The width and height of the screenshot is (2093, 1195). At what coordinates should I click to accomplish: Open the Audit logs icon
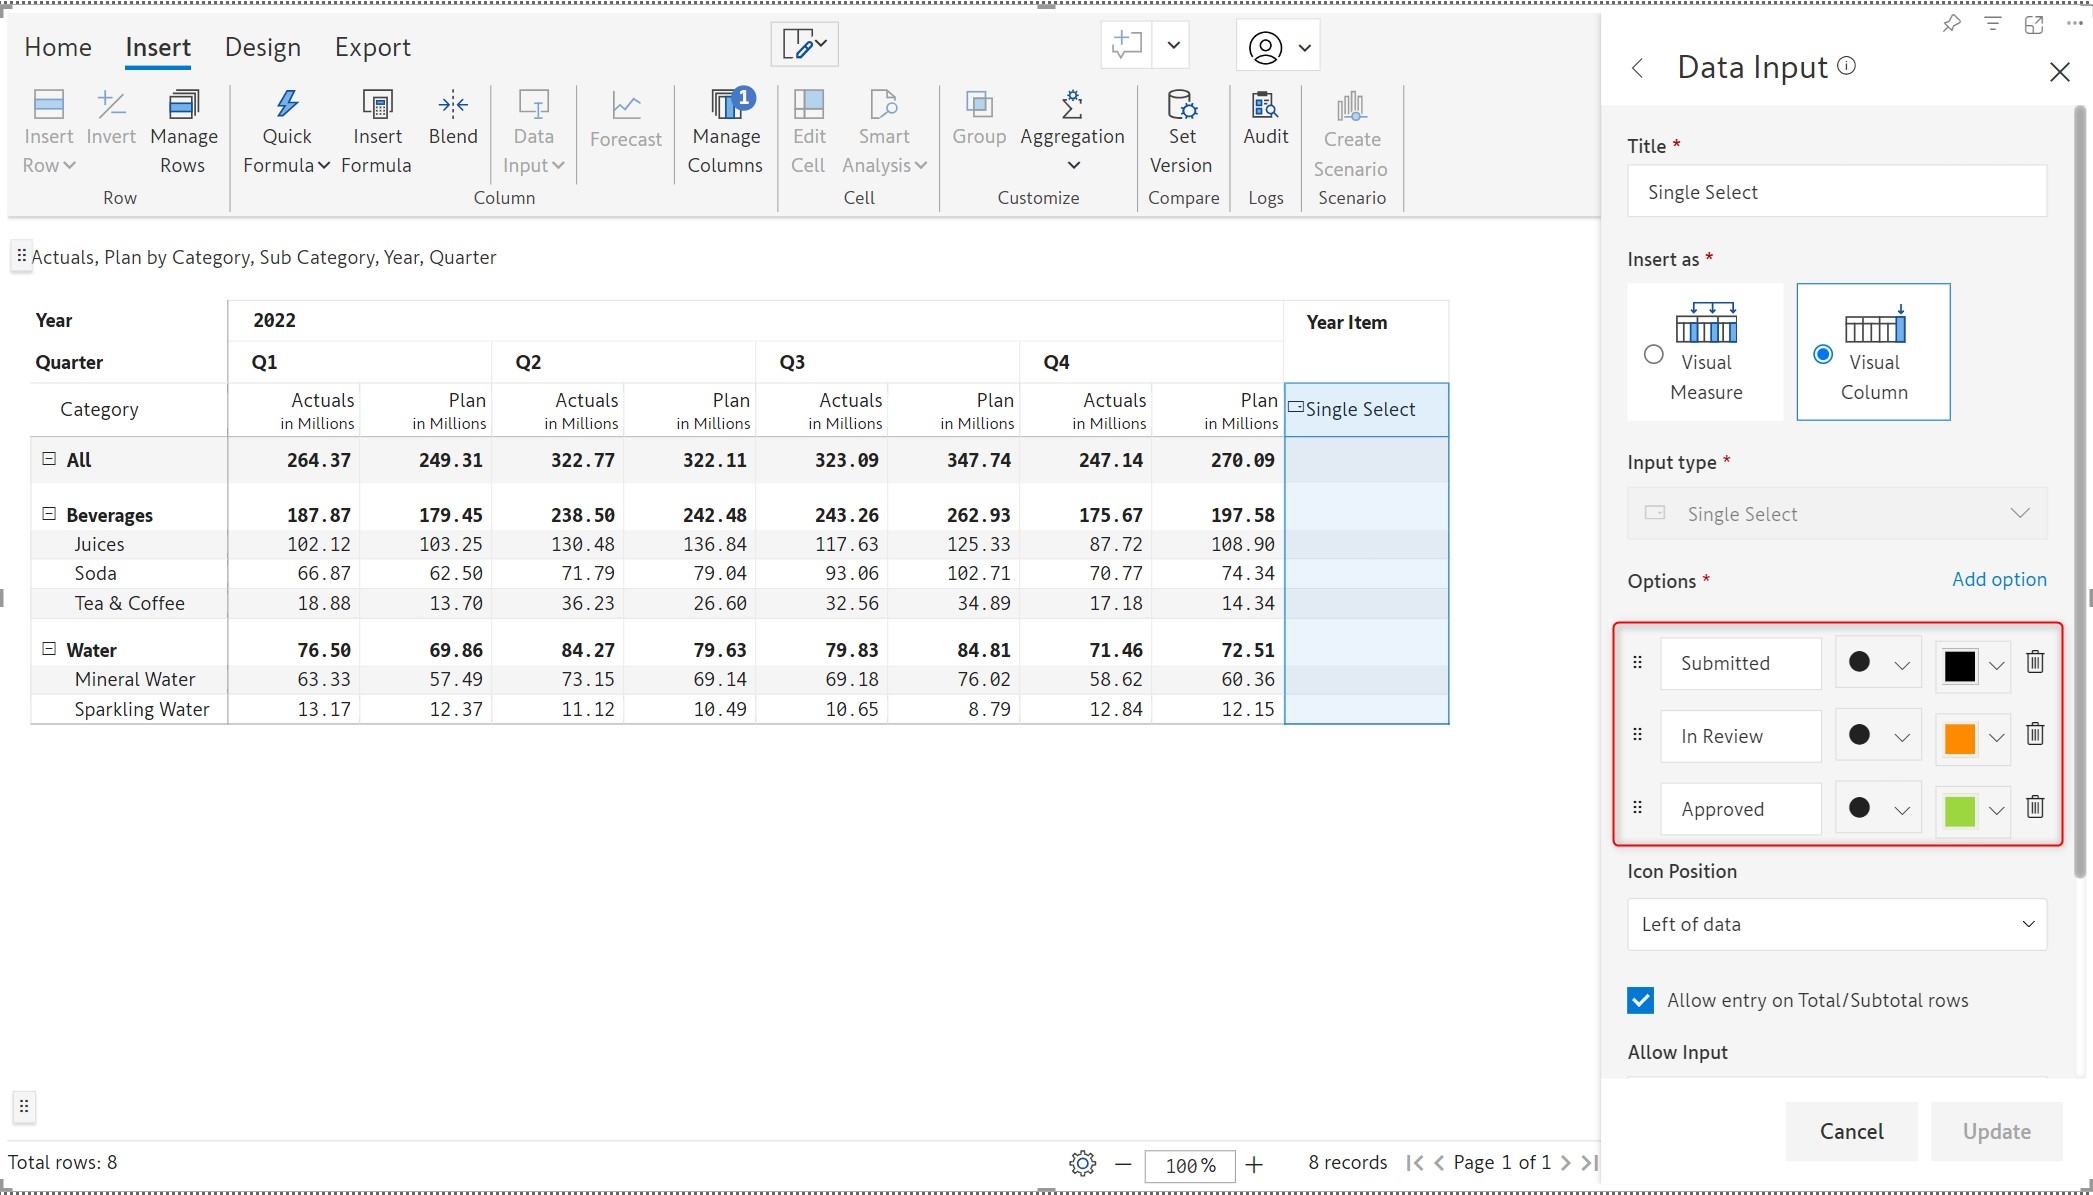point(1265,104)
